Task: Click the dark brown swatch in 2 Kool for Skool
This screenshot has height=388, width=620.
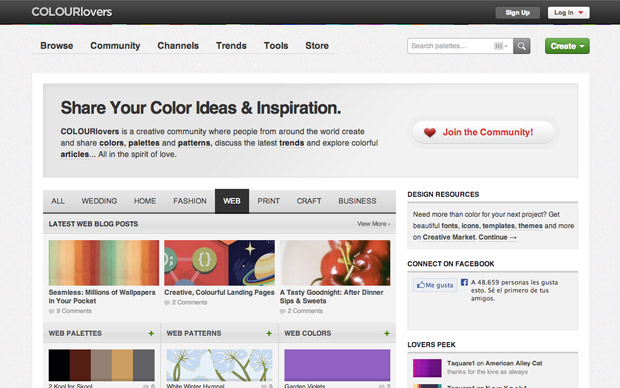Action: click(x=80, y=365)
